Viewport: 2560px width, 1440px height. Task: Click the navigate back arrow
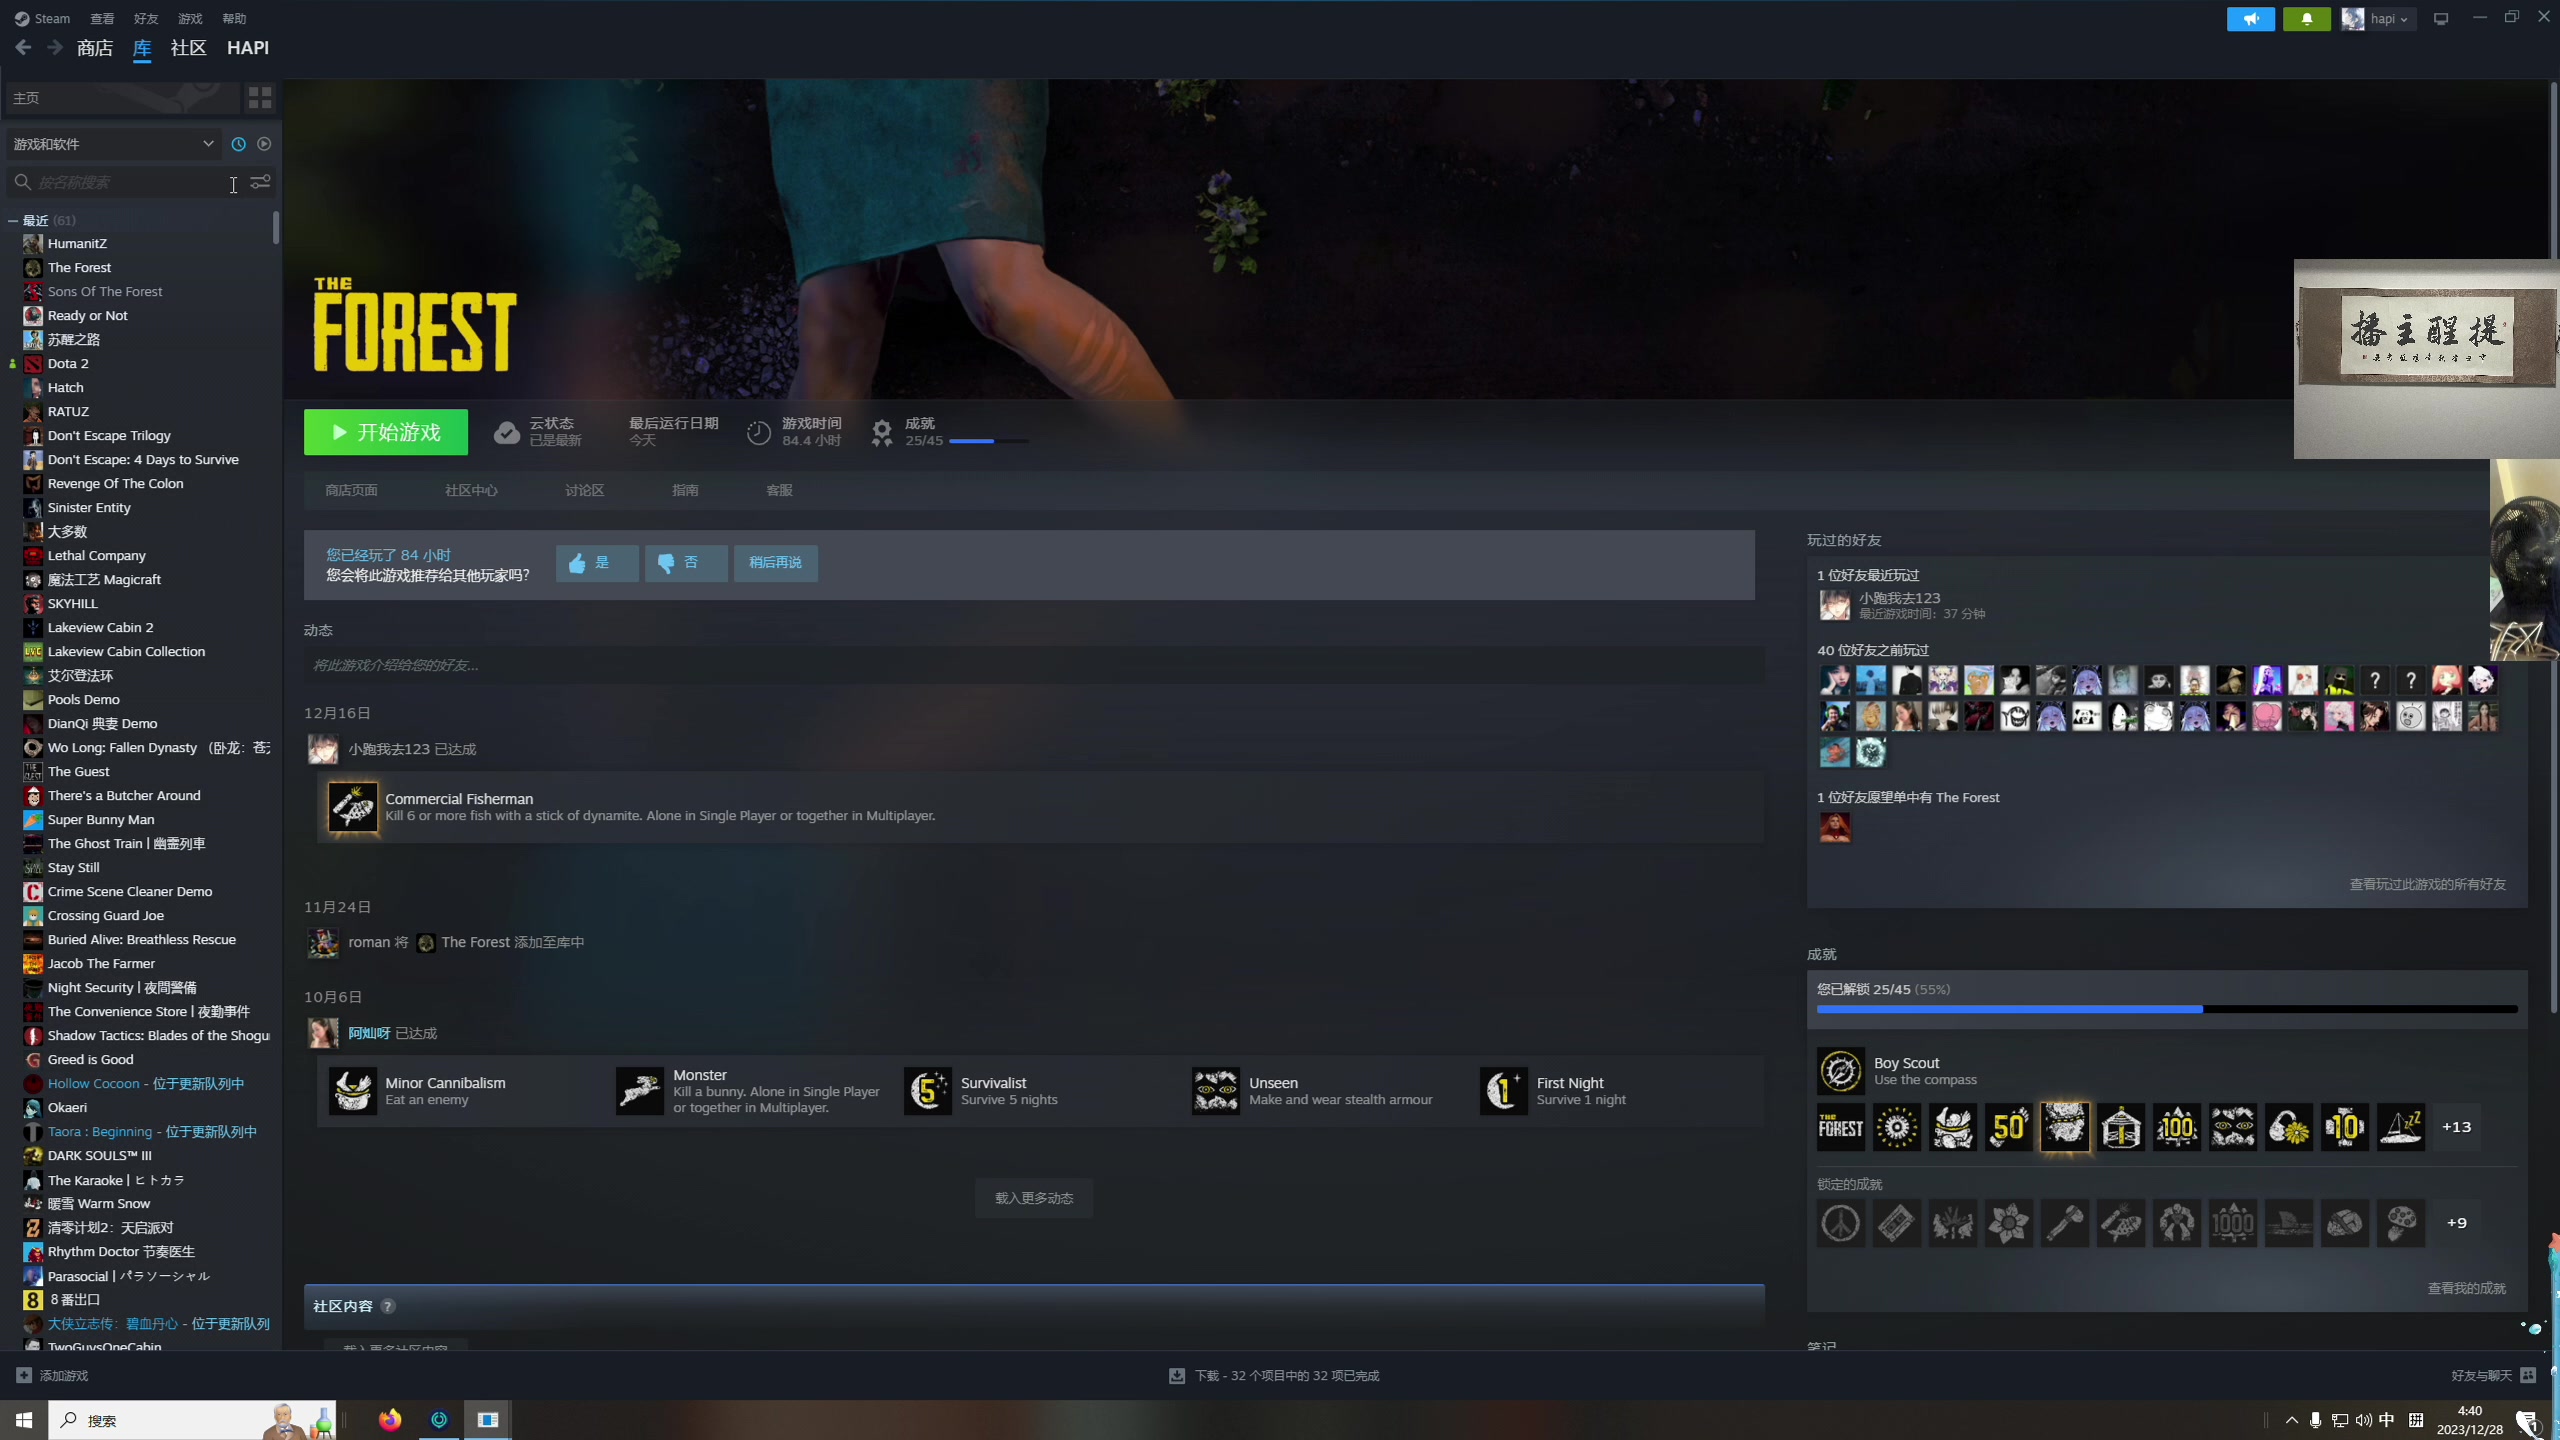coord(24,48)
